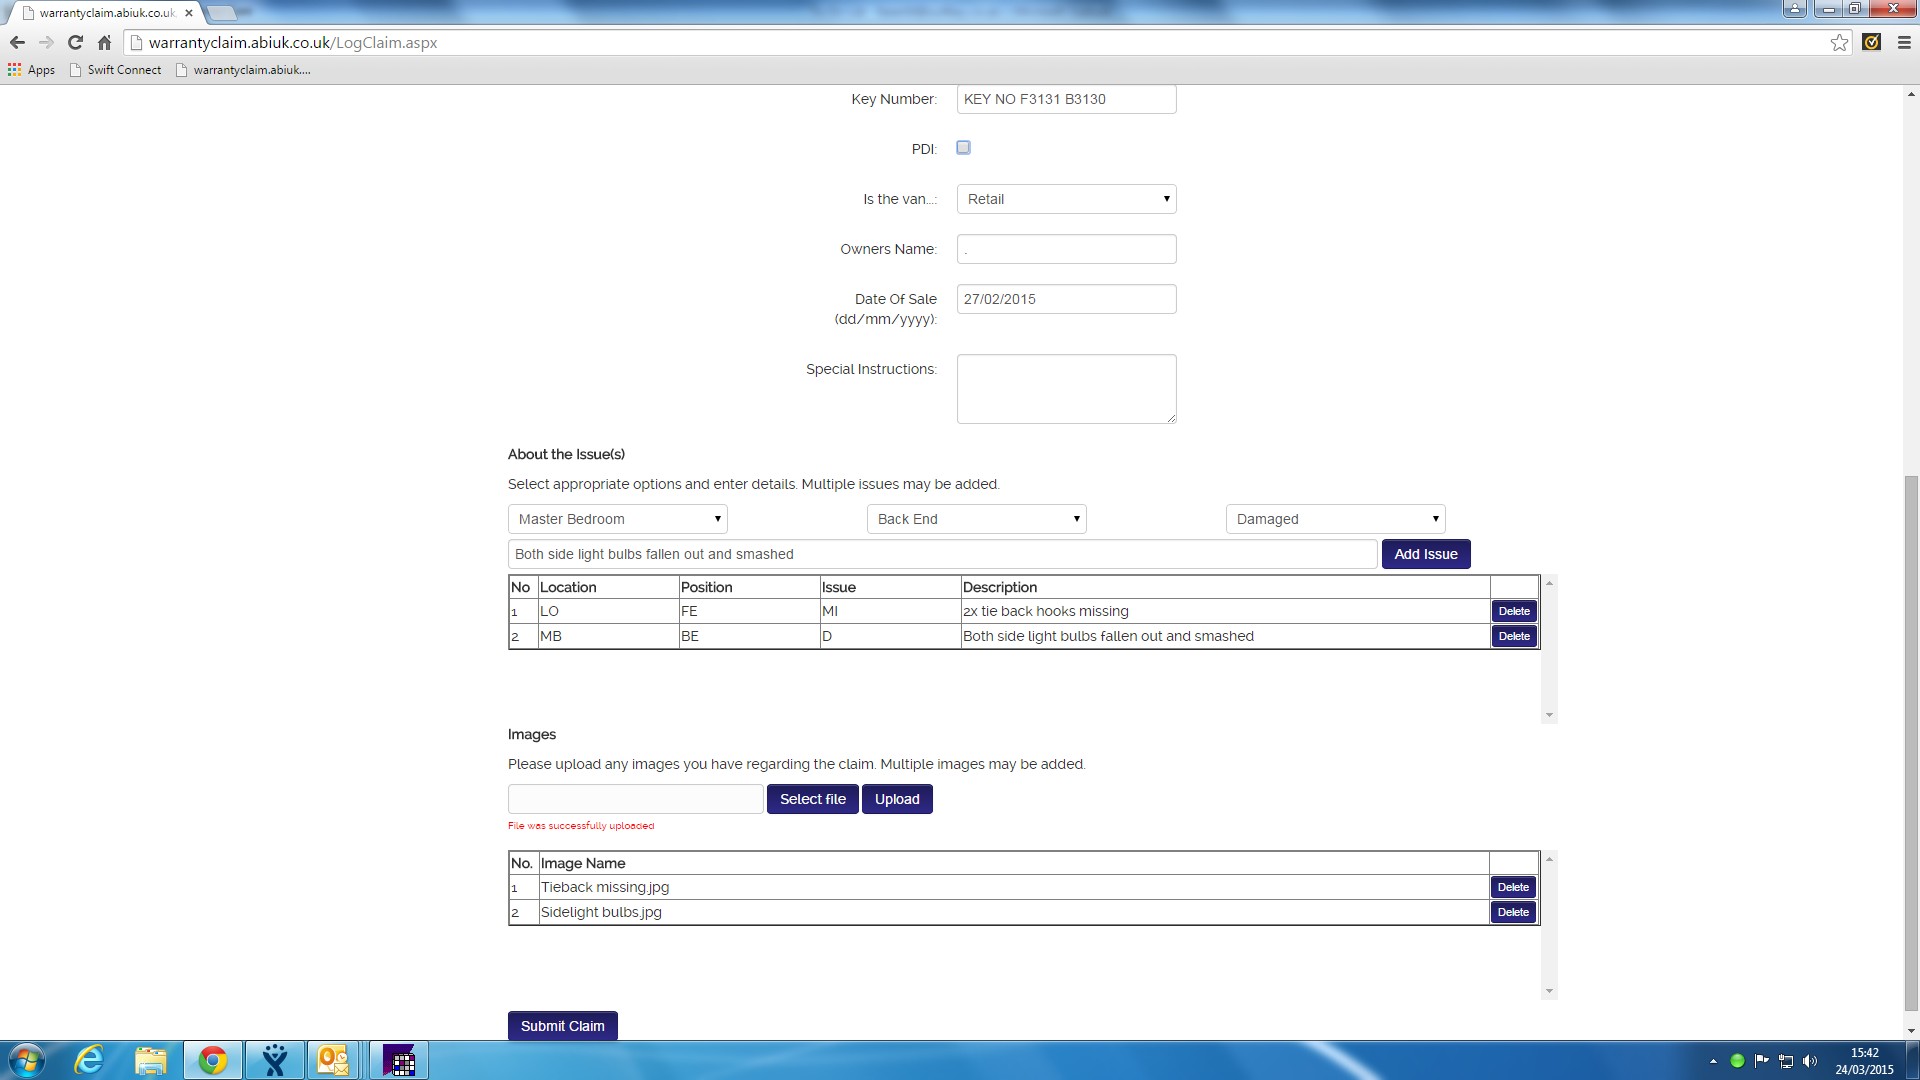Expand the Damaged issue type dropdown
The image size is (1920, 1080).
[x=1335, y=519]
